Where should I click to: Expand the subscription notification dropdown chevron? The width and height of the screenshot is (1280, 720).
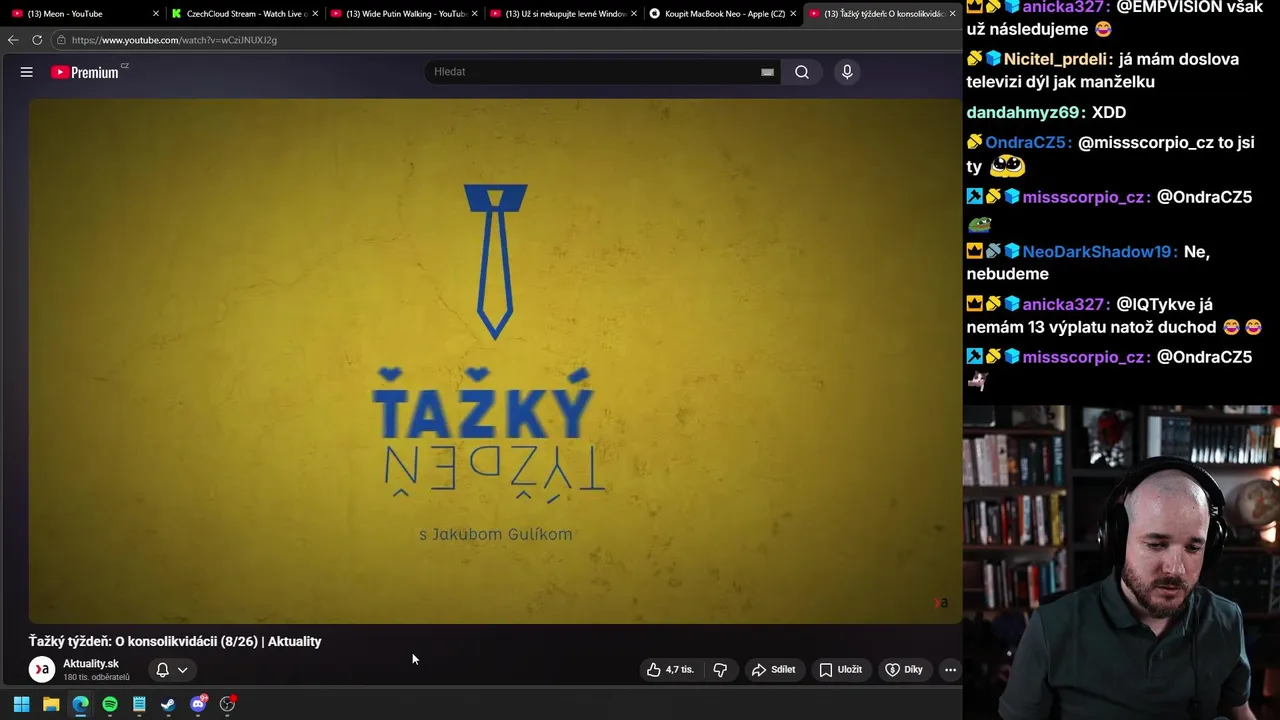182,670
